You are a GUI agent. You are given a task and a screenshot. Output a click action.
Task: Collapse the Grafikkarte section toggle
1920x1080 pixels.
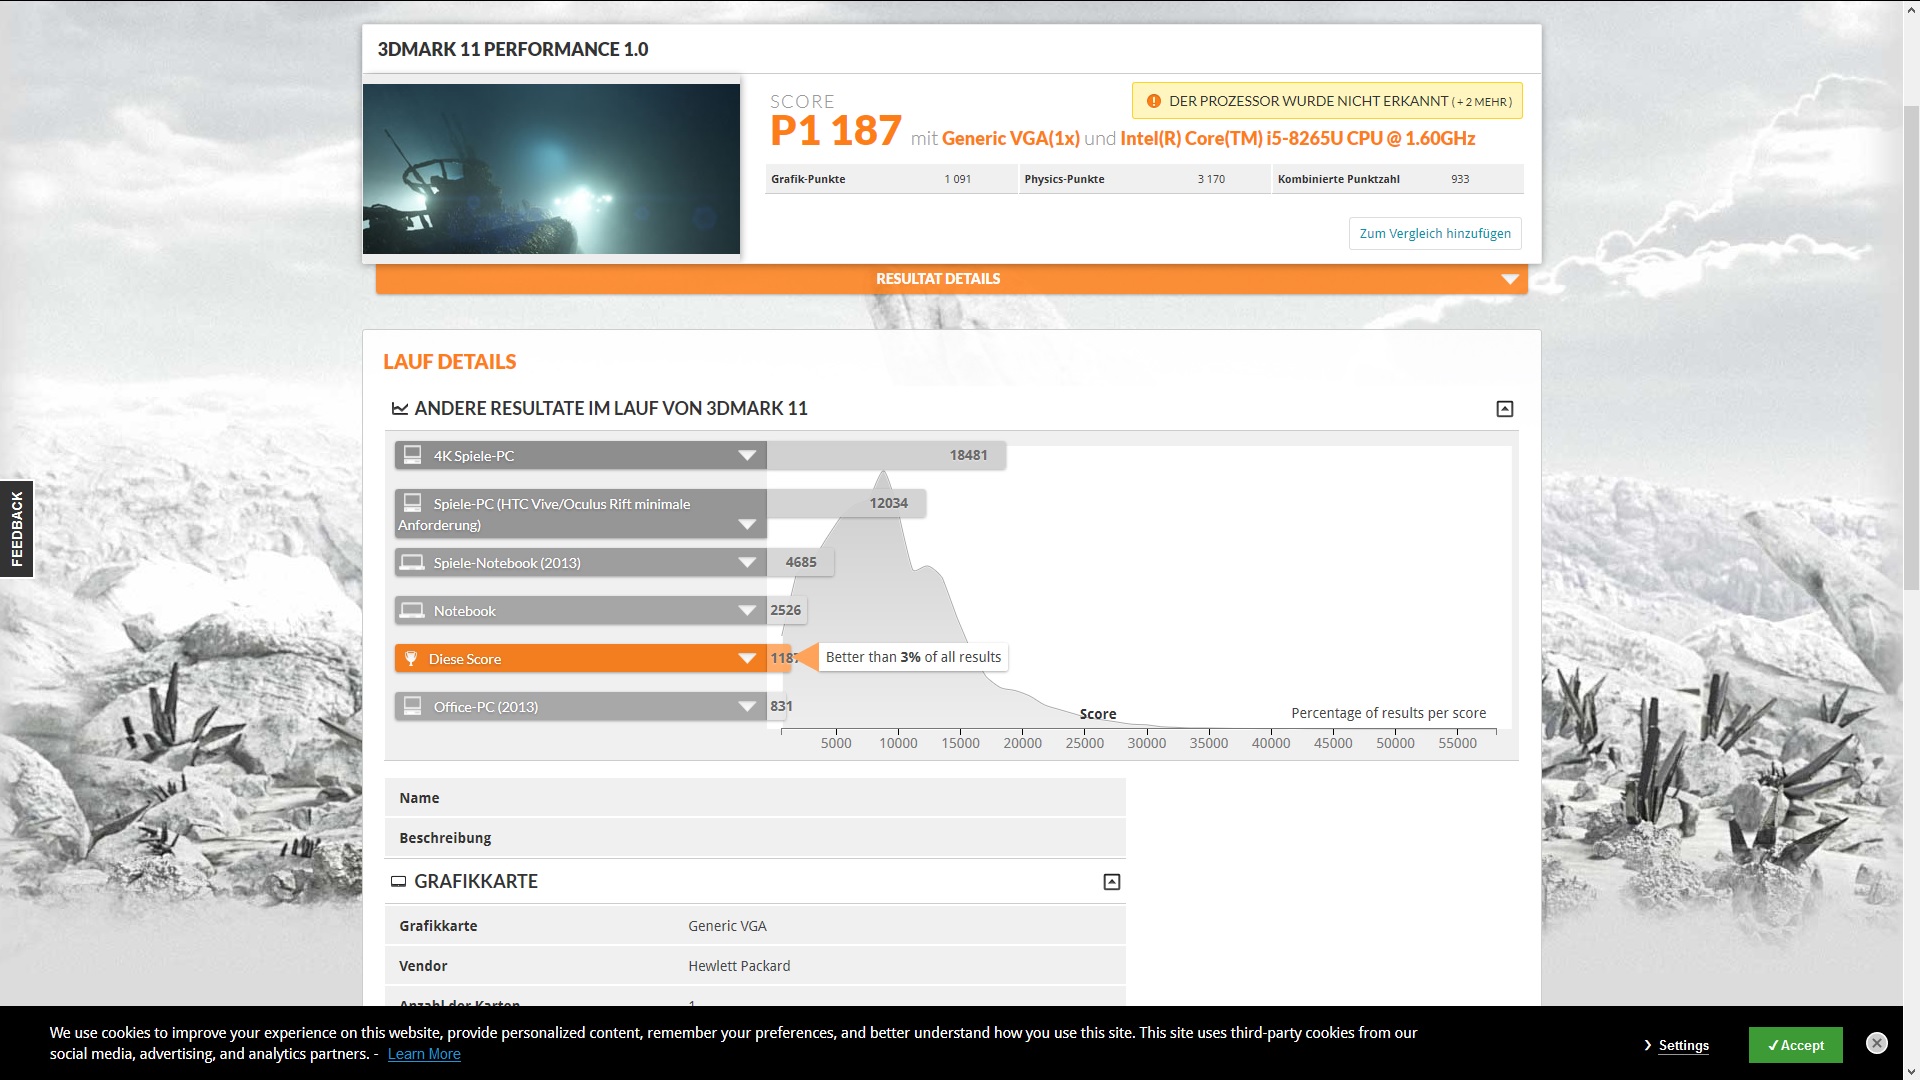click(x=1111, y=881)
